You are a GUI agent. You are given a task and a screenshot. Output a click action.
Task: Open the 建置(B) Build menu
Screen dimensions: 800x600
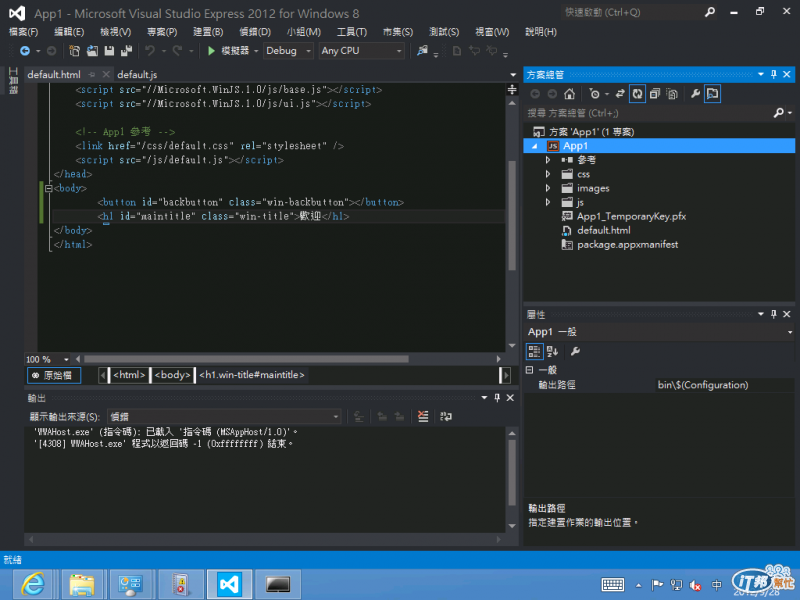pos(208,32)
